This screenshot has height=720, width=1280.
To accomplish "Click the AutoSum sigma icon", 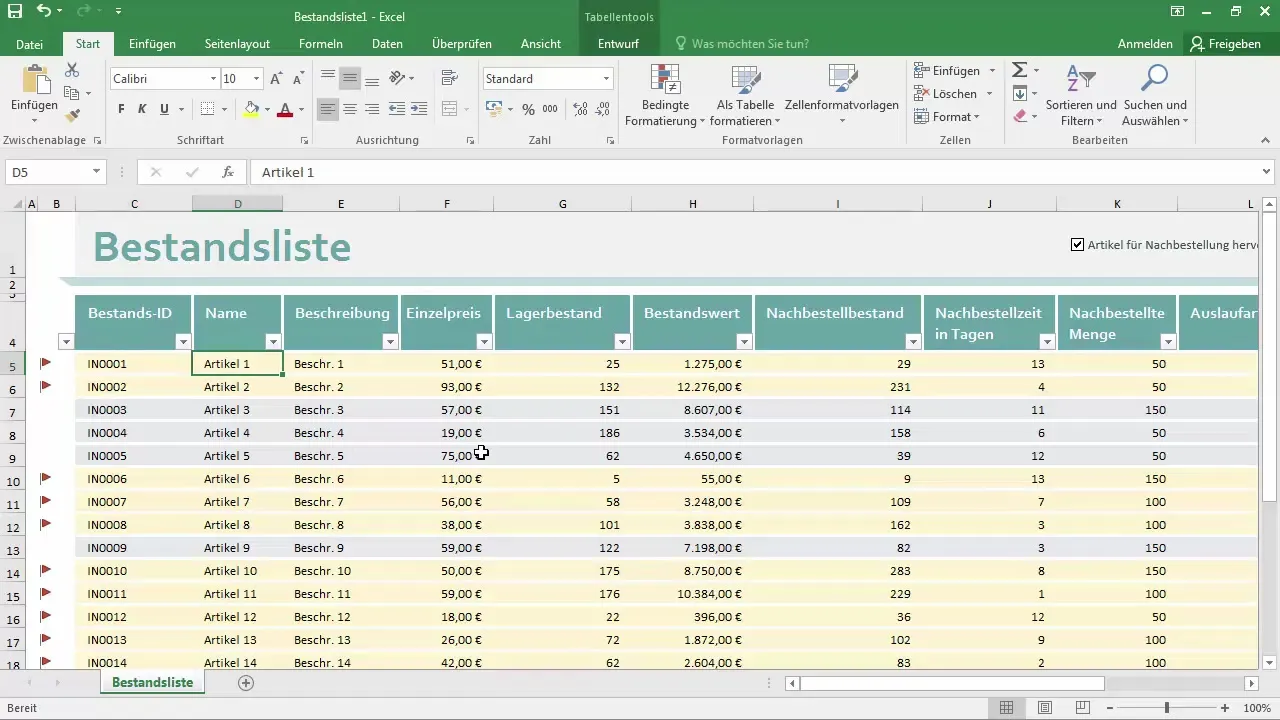I will (x=1019, y=70).
